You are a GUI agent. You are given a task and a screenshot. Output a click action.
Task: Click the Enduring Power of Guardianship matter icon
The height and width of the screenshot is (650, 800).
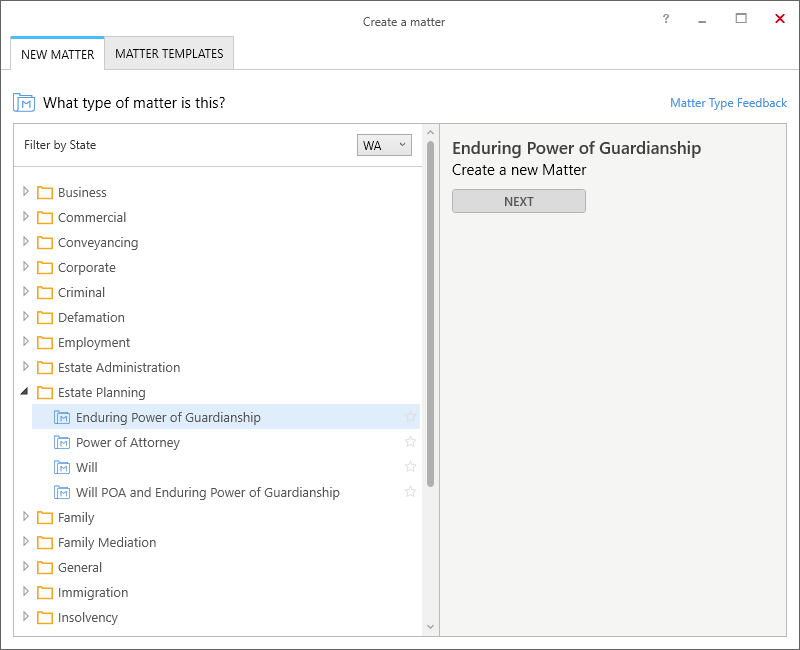[62, 417]
